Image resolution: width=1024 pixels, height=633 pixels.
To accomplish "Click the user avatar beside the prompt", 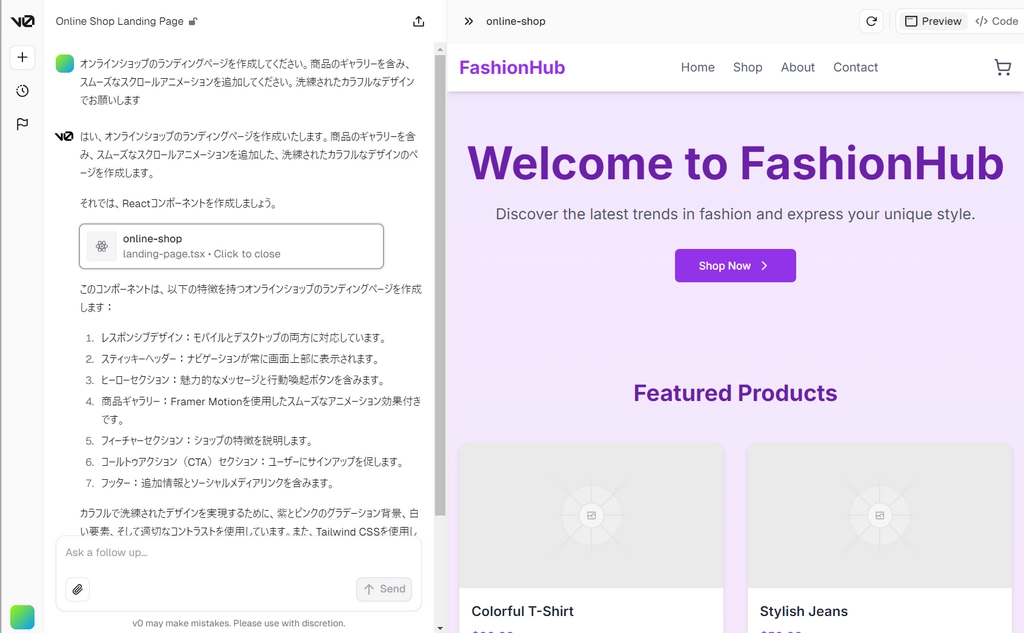I will tap(65, 63).
